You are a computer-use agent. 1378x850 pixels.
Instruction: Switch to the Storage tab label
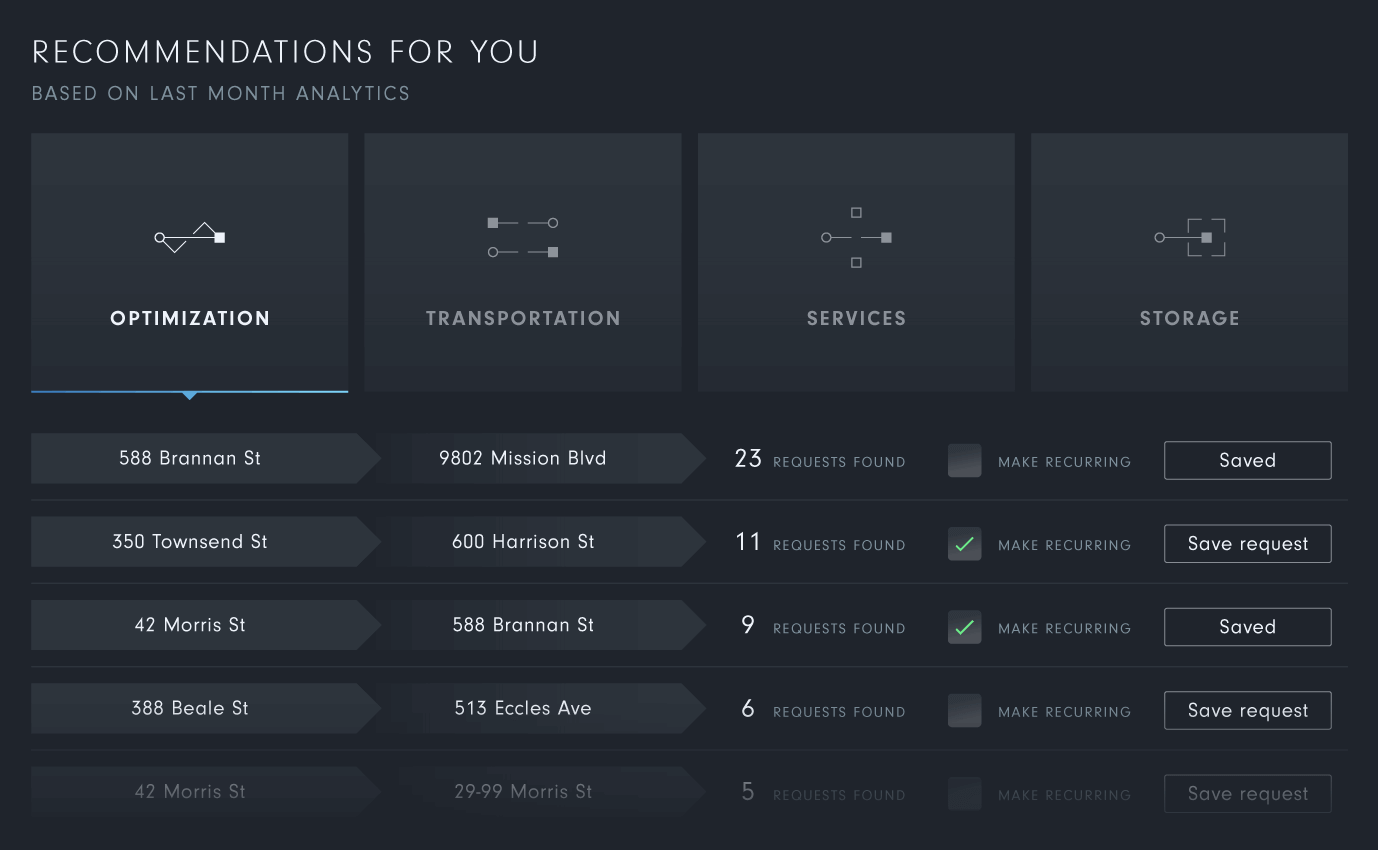[1190, 318]
